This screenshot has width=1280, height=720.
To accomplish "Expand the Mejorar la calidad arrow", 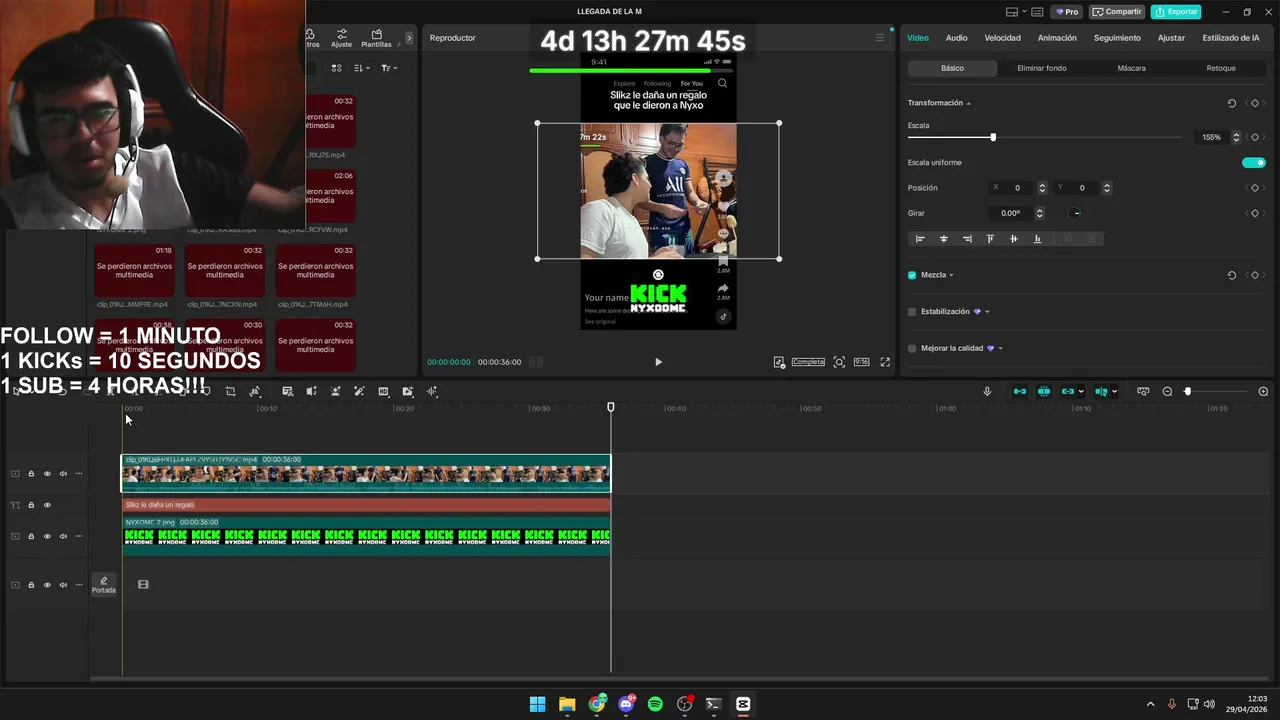I will point(1000,348).
